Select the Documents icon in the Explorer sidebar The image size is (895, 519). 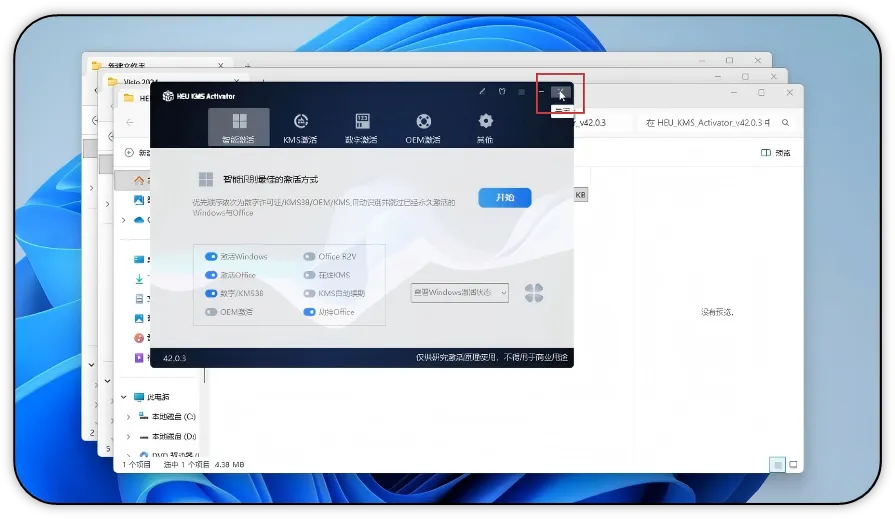coord(139,299)
